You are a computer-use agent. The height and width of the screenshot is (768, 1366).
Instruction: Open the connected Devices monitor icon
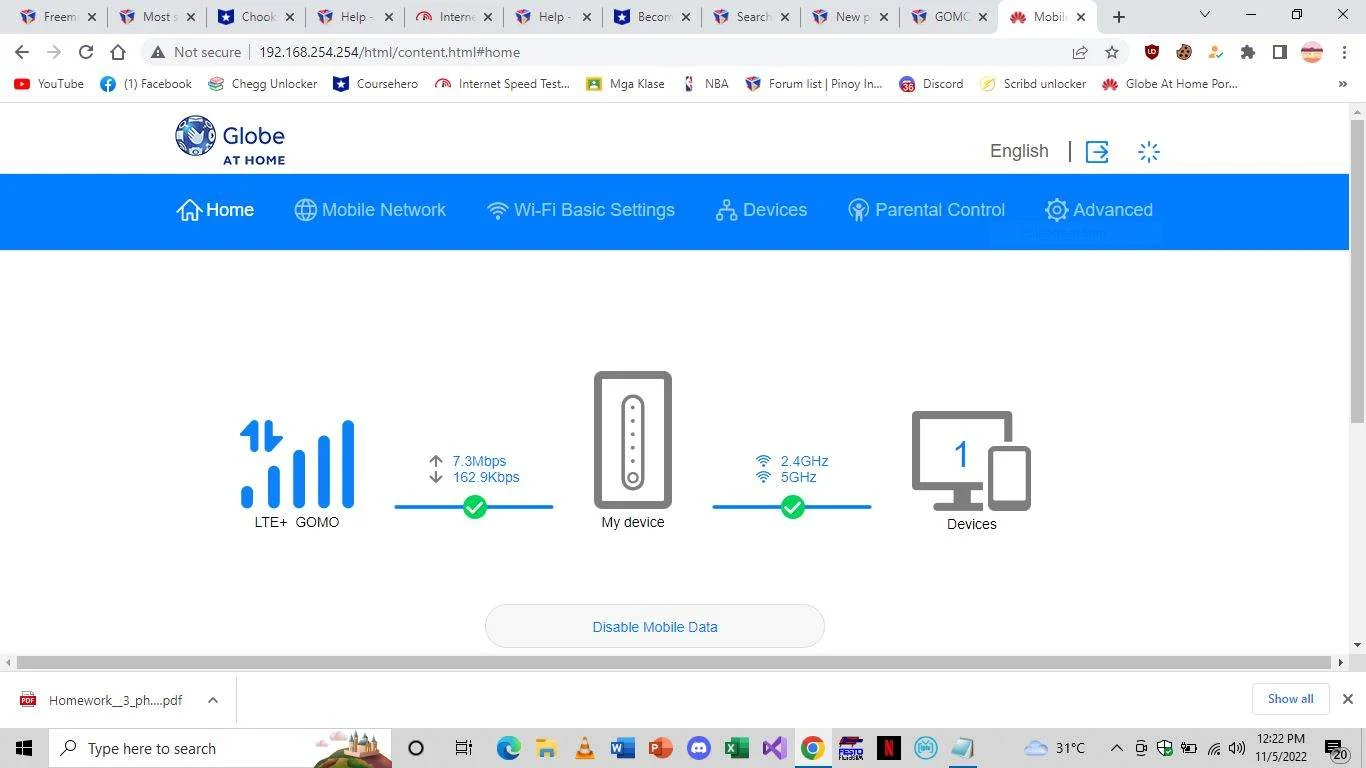pos(971,461)
